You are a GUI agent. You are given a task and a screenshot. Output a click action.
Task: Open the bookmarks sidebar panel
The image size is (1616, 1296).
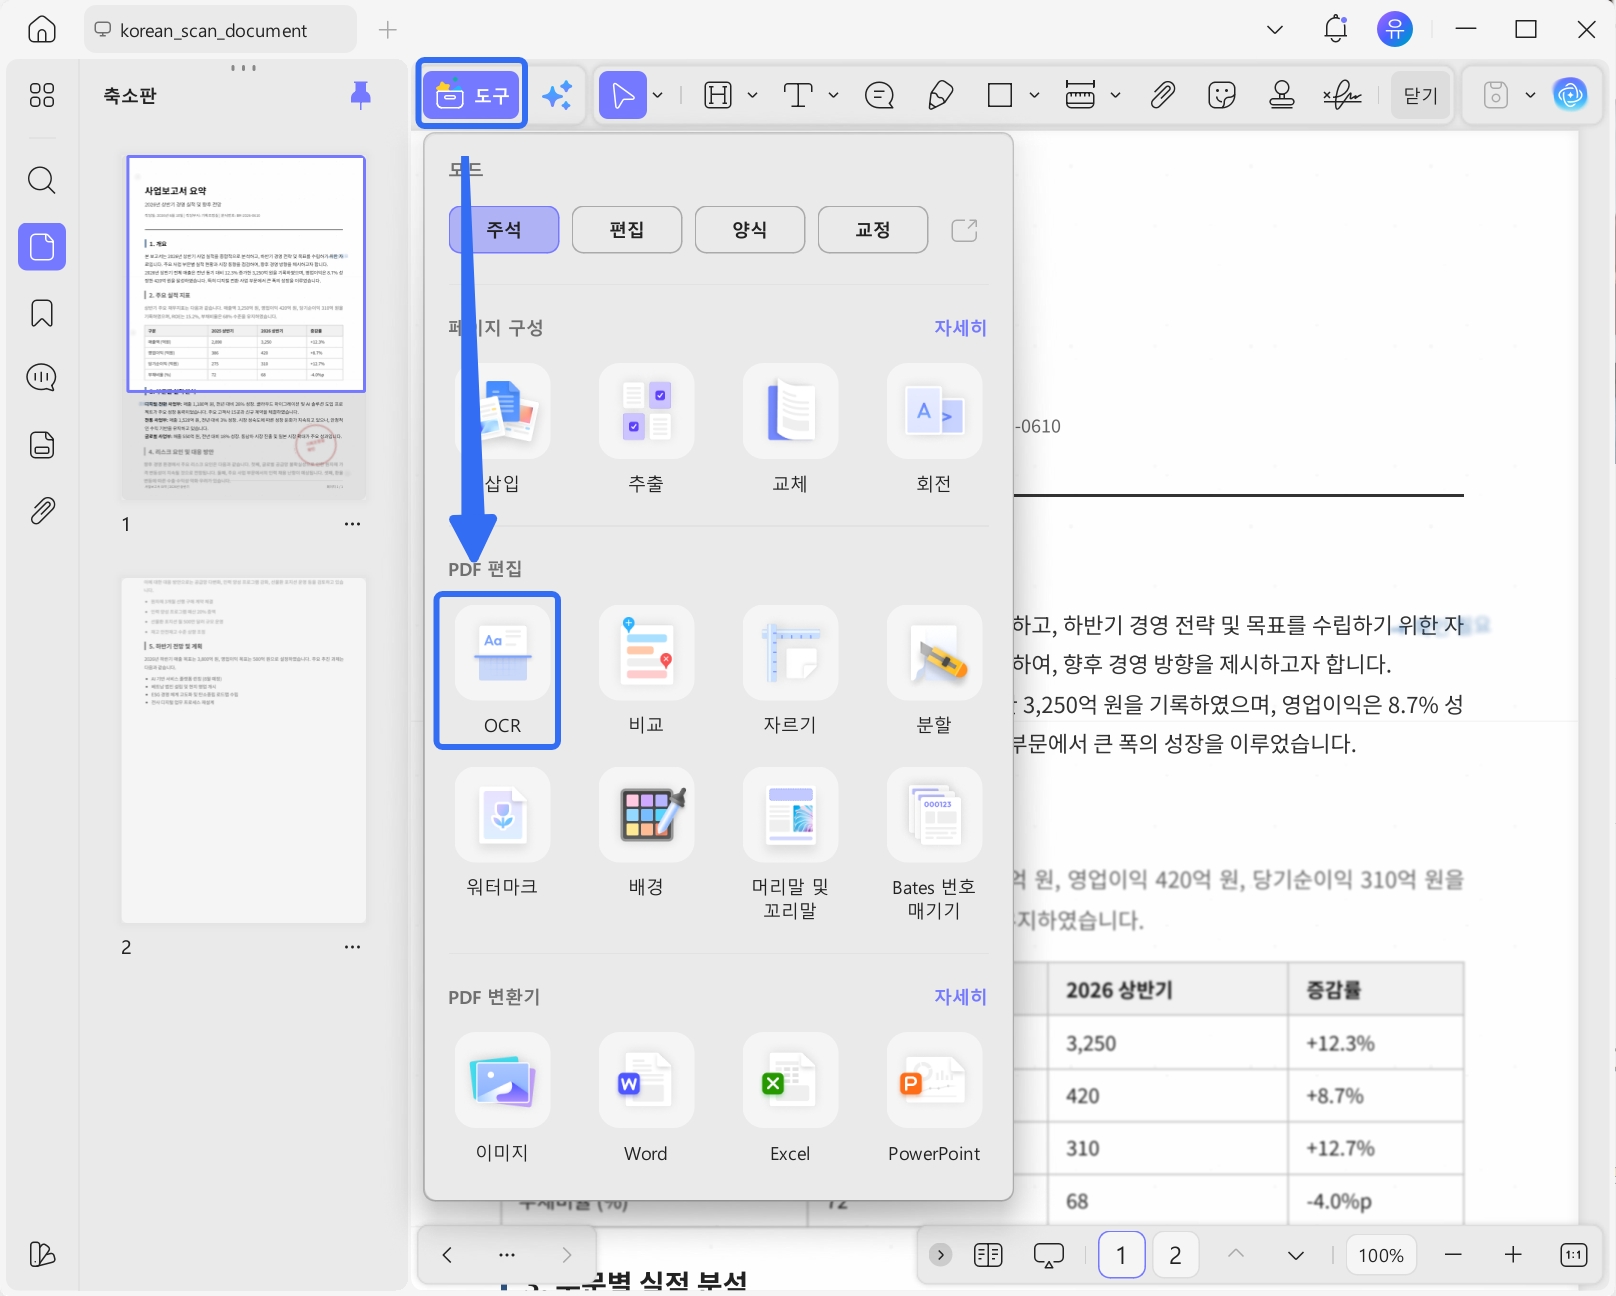(42, 313)
